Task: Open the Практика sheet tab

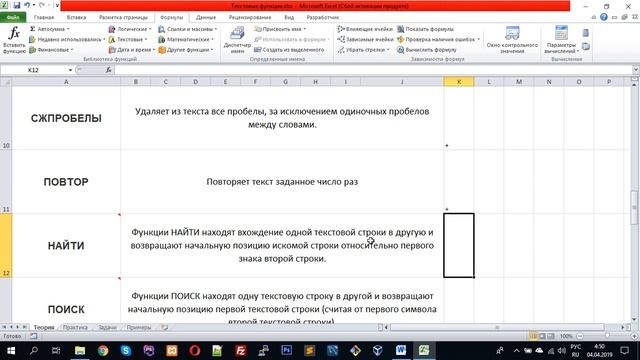Action: [75, 327]
